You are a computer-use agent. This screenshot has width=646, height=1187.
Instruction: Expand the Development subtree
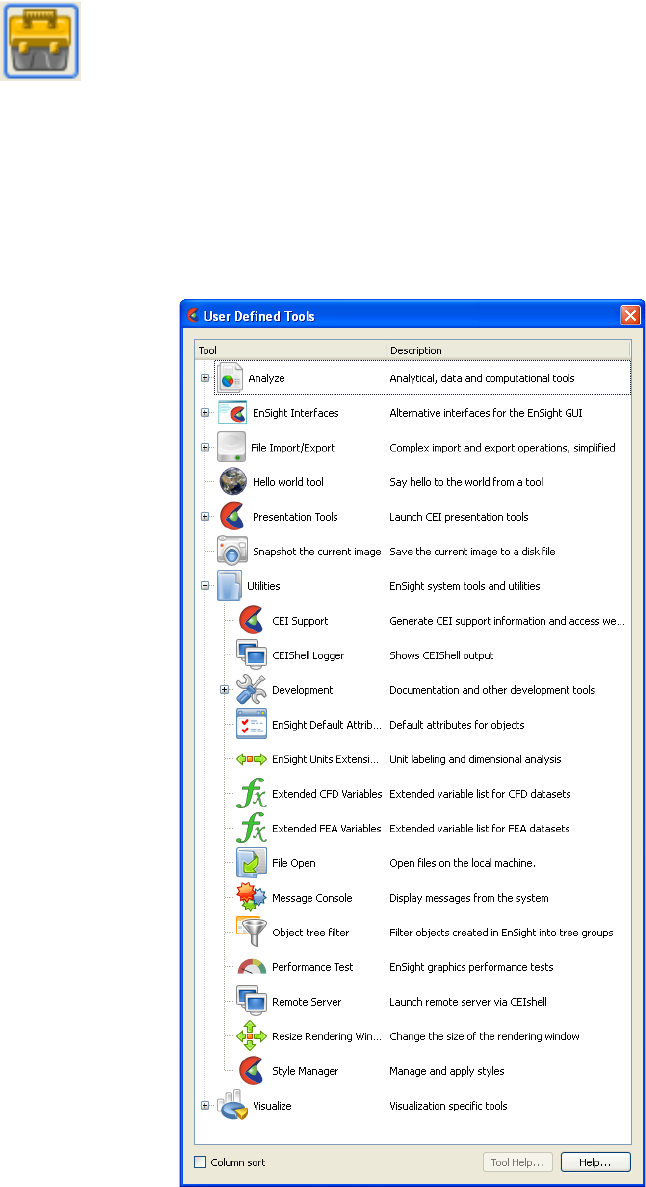tap(224, 690)
